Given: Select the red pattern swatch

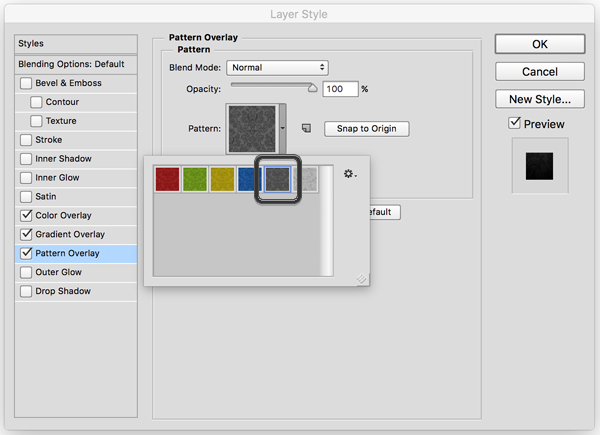Looking at the screenshot, I should [167, 179].
